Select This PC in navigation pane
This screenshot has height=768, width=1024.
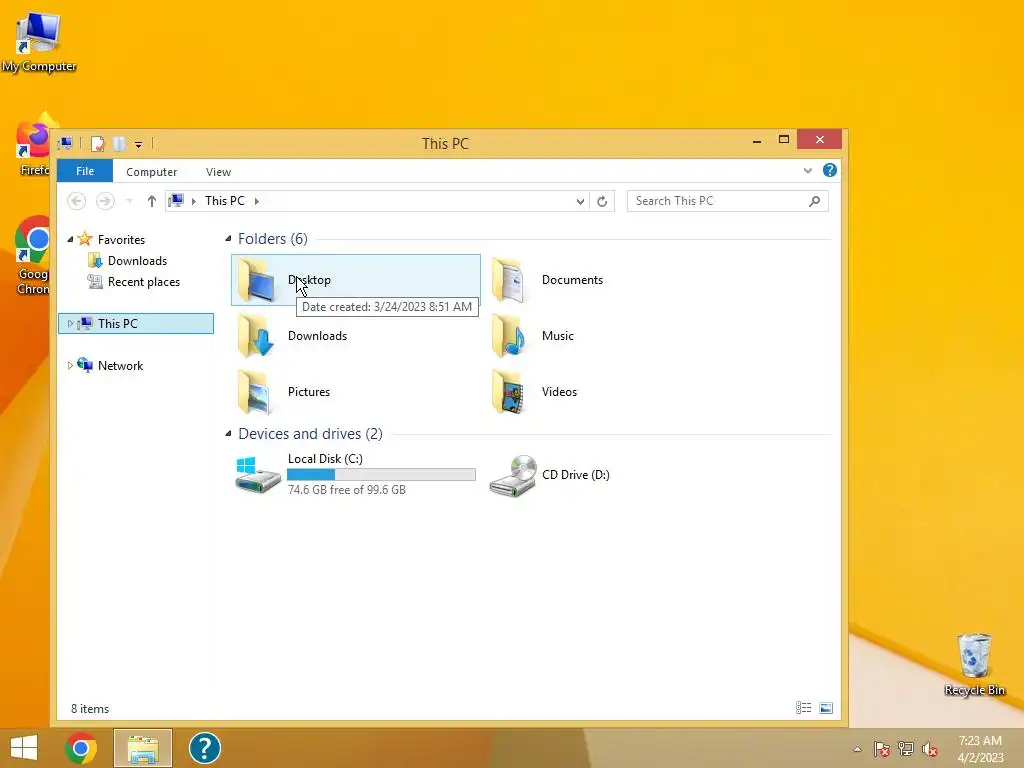136,323
